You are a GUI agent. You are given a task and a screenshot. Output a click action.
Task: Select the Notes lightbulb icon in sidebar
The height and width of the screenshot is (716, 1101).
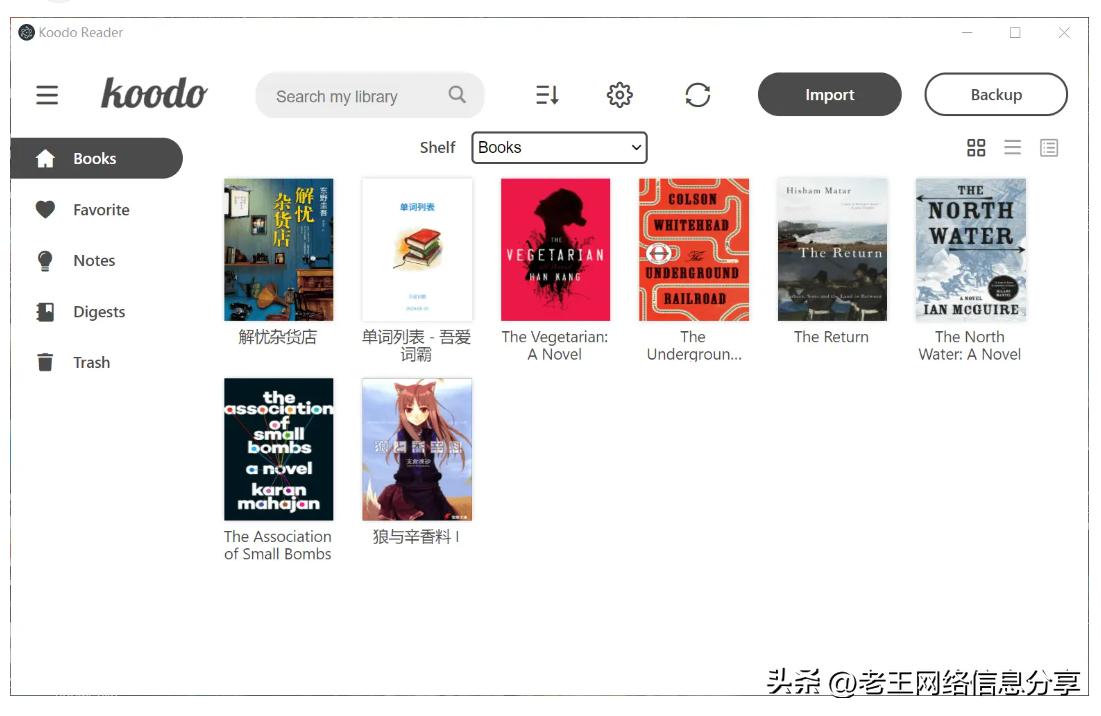click(44, 260)
